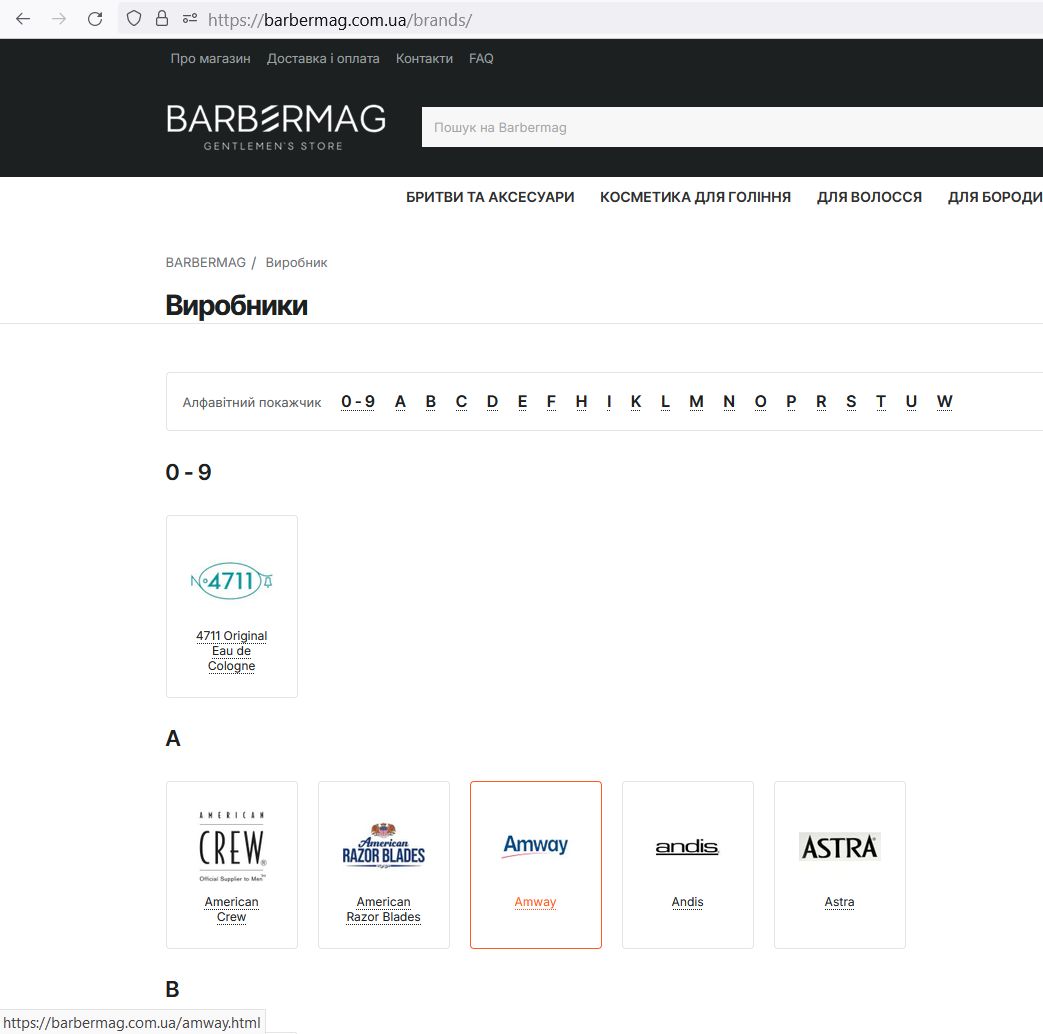This screenshot has width=1043, height=1034.
Task: Jump to letter B in index
Action: pyautogui.click(x=430, y=401)
